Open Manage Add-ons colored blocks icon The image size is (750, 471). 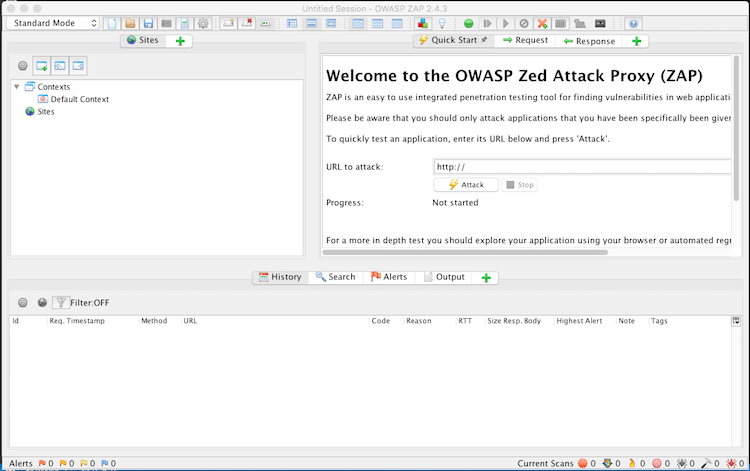422,23
